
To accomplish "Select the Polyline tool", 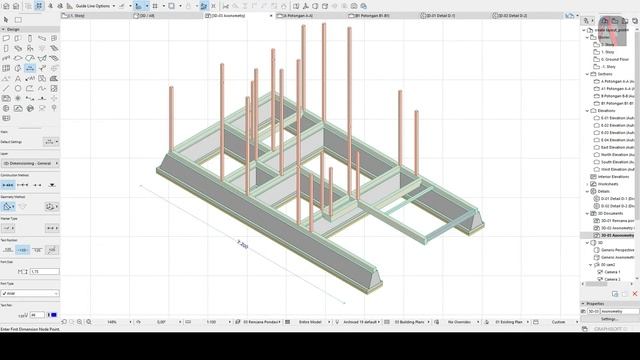I will tap(30, 88).
